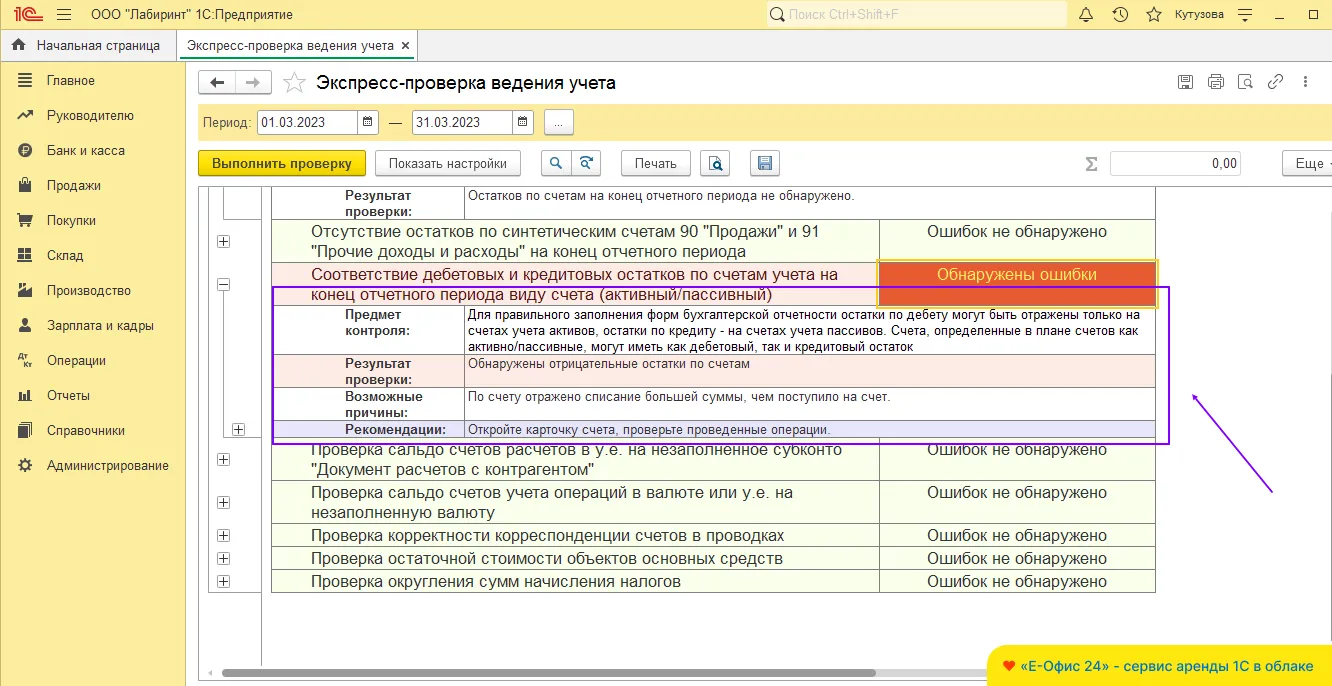Open the Банк и касса section
This screenshot has height=686, width=1332.
point(85,151)
